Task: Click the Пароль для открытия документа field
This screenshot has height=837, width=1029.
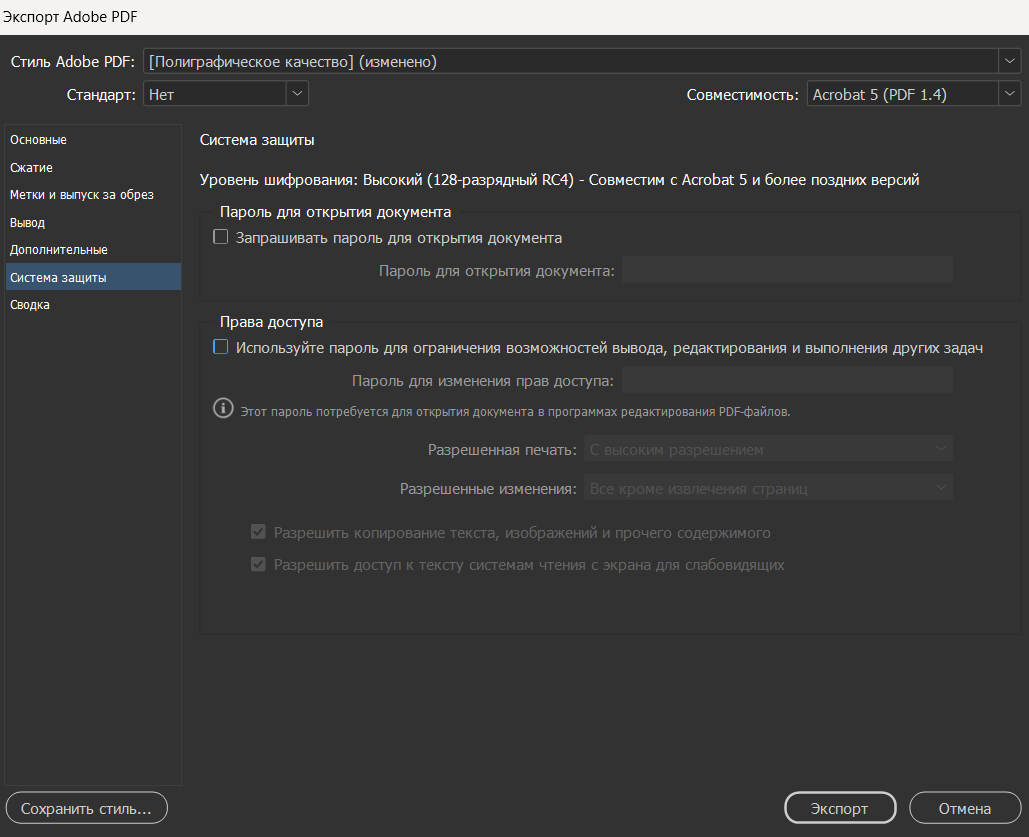Action: 787,270
